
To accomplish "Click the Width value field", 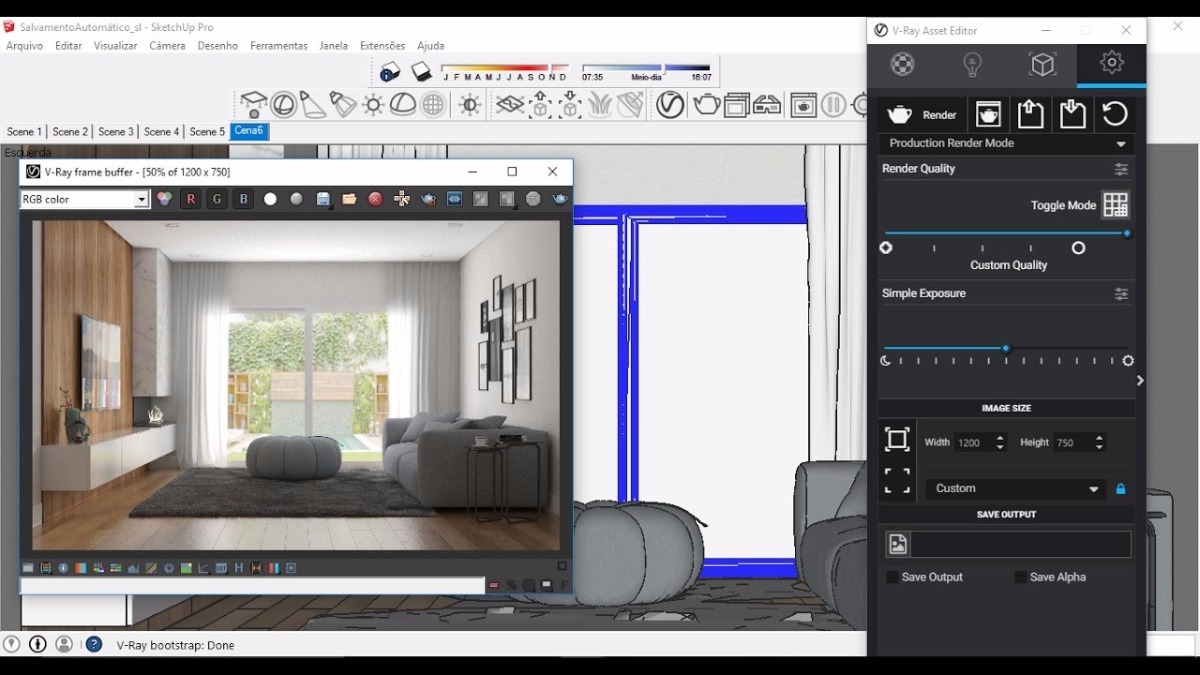I will [x=973, y=442].
